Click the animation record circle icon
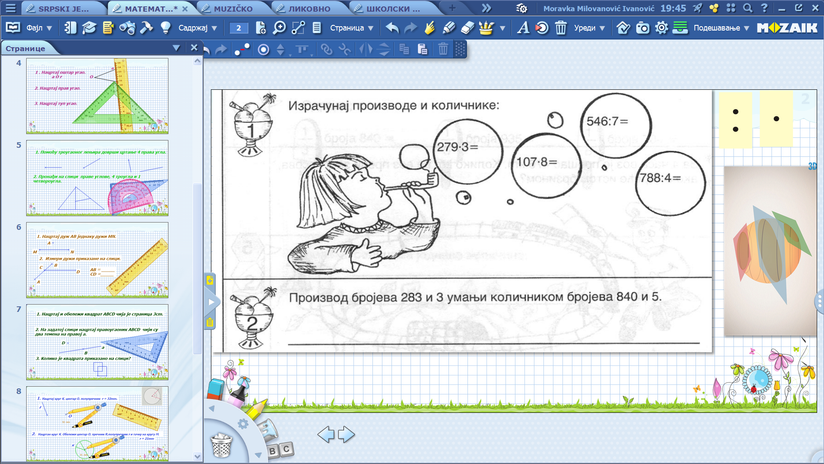 pos(542,28)
